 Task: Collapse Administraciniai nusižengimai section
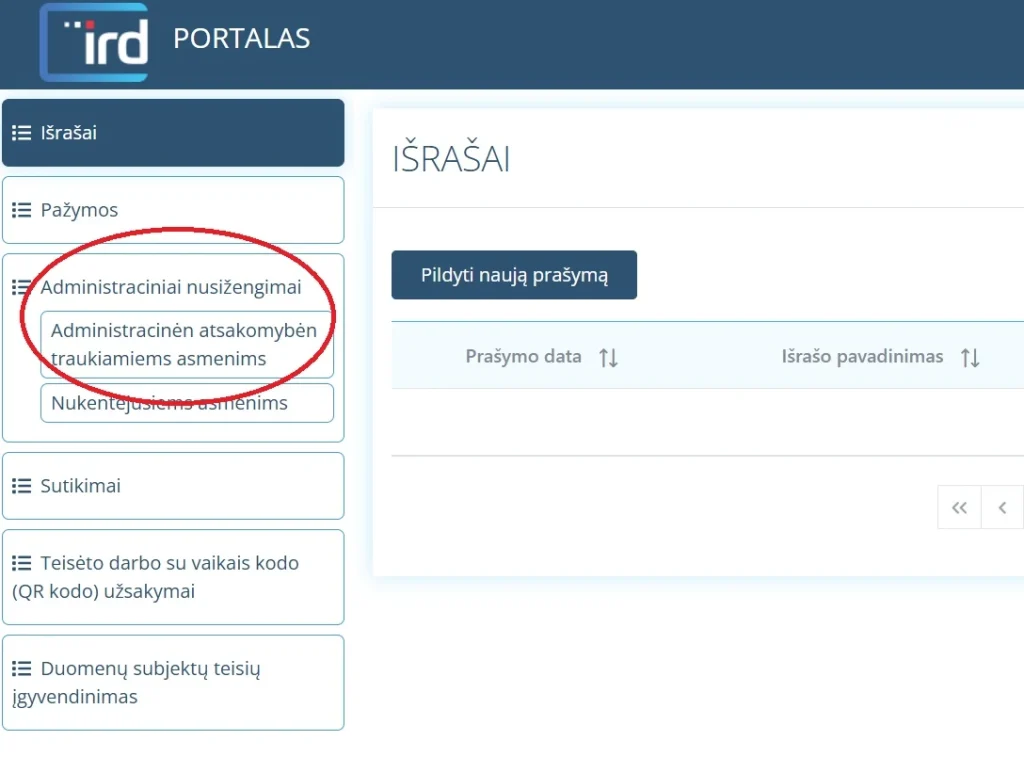[171, 287]
